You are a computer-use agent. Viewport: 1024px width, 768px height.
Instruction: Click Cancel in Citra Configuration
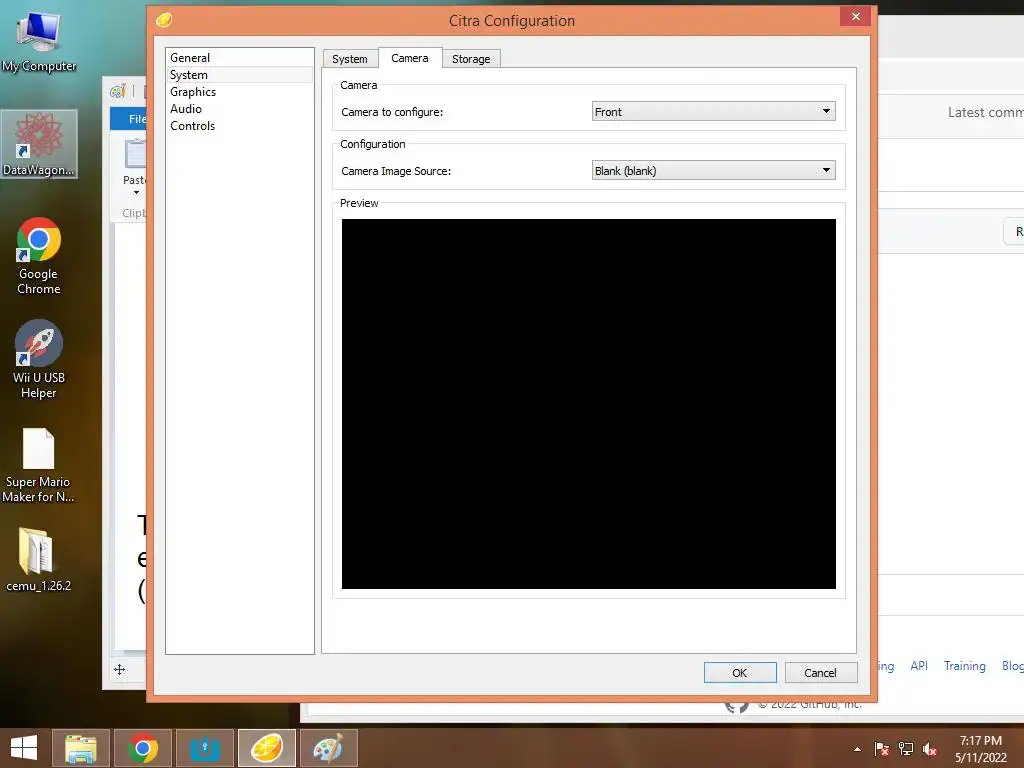tap(820, 673)
